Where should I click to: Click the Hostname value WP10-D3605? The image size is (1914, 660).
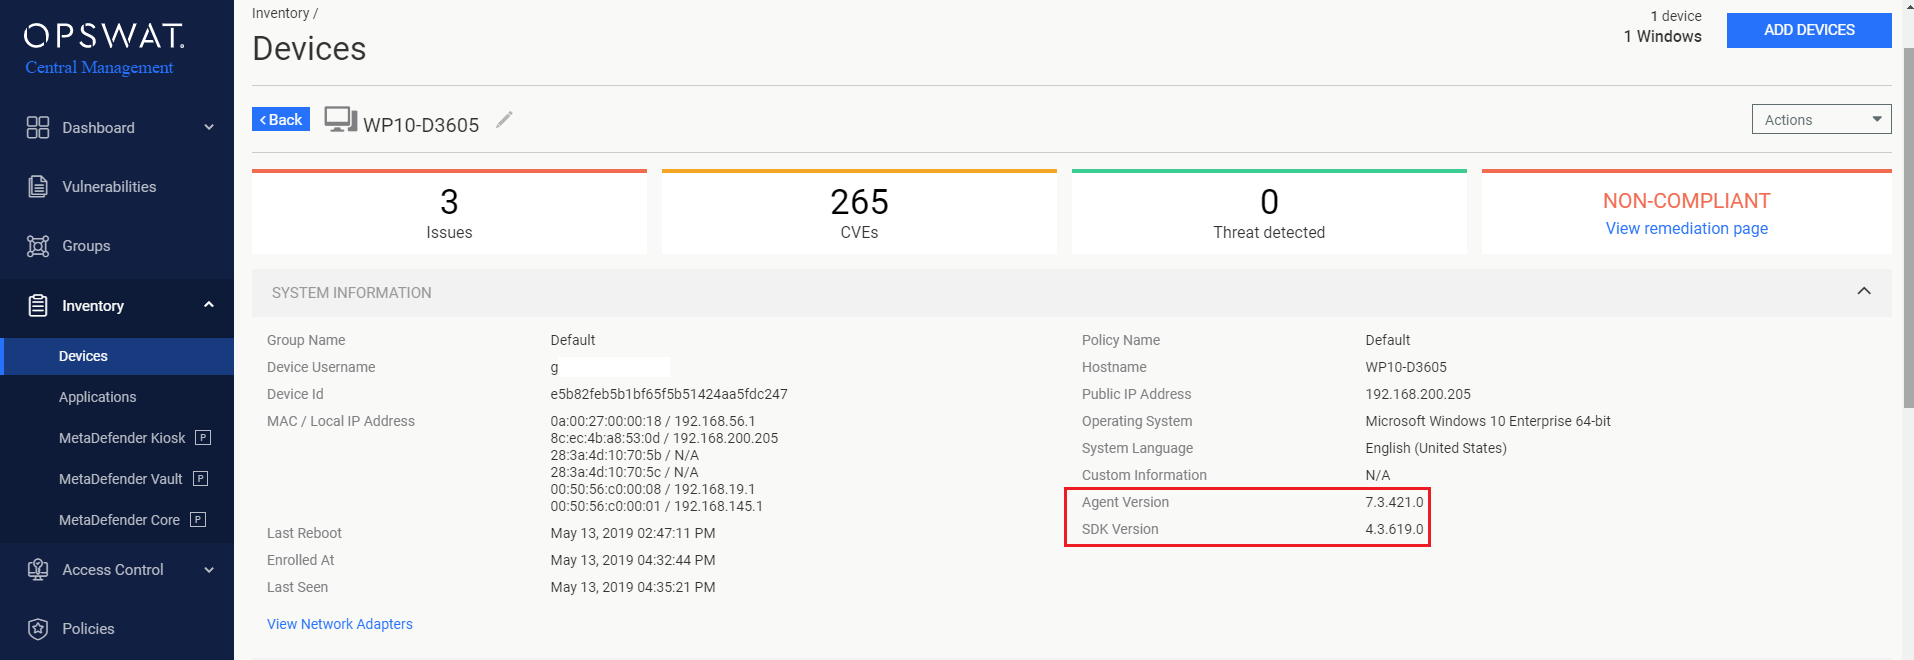pos(1405,367)
